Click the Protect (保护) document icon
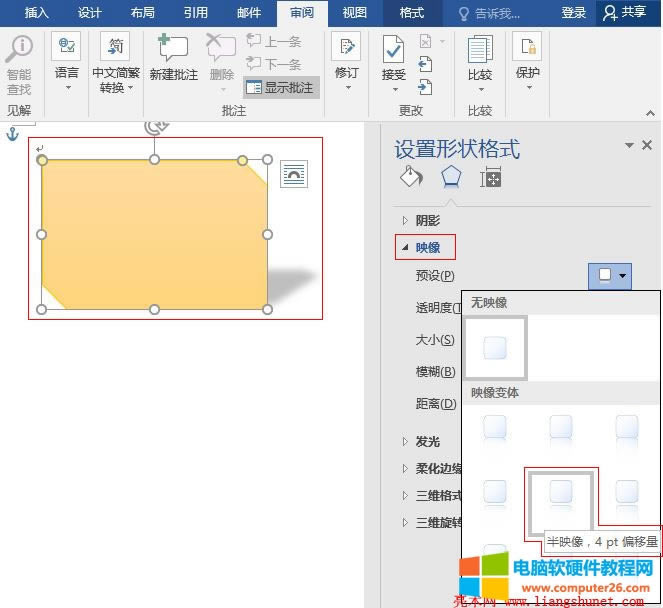663x608 pixels. 527,50
